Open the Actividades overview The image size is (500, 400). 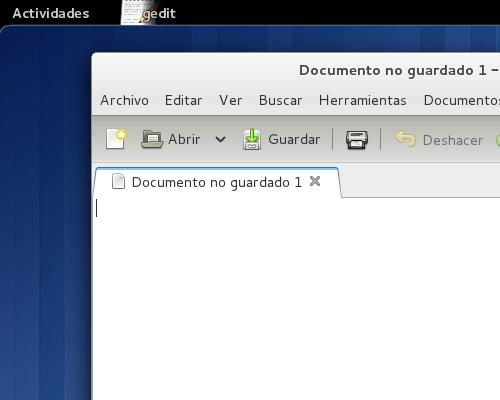51,13
